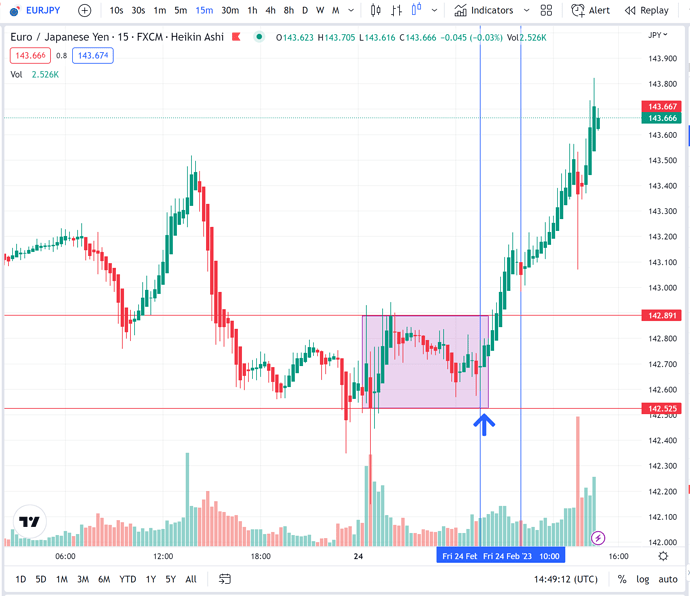Toggle percent scale mode
This screenshot has width=690, height=596.
[x=622, y=579]
